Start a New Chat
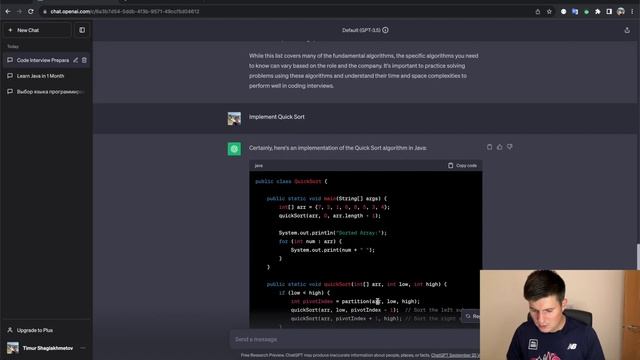Viewport: 640px width, 360px height. (x=37, y=30)
